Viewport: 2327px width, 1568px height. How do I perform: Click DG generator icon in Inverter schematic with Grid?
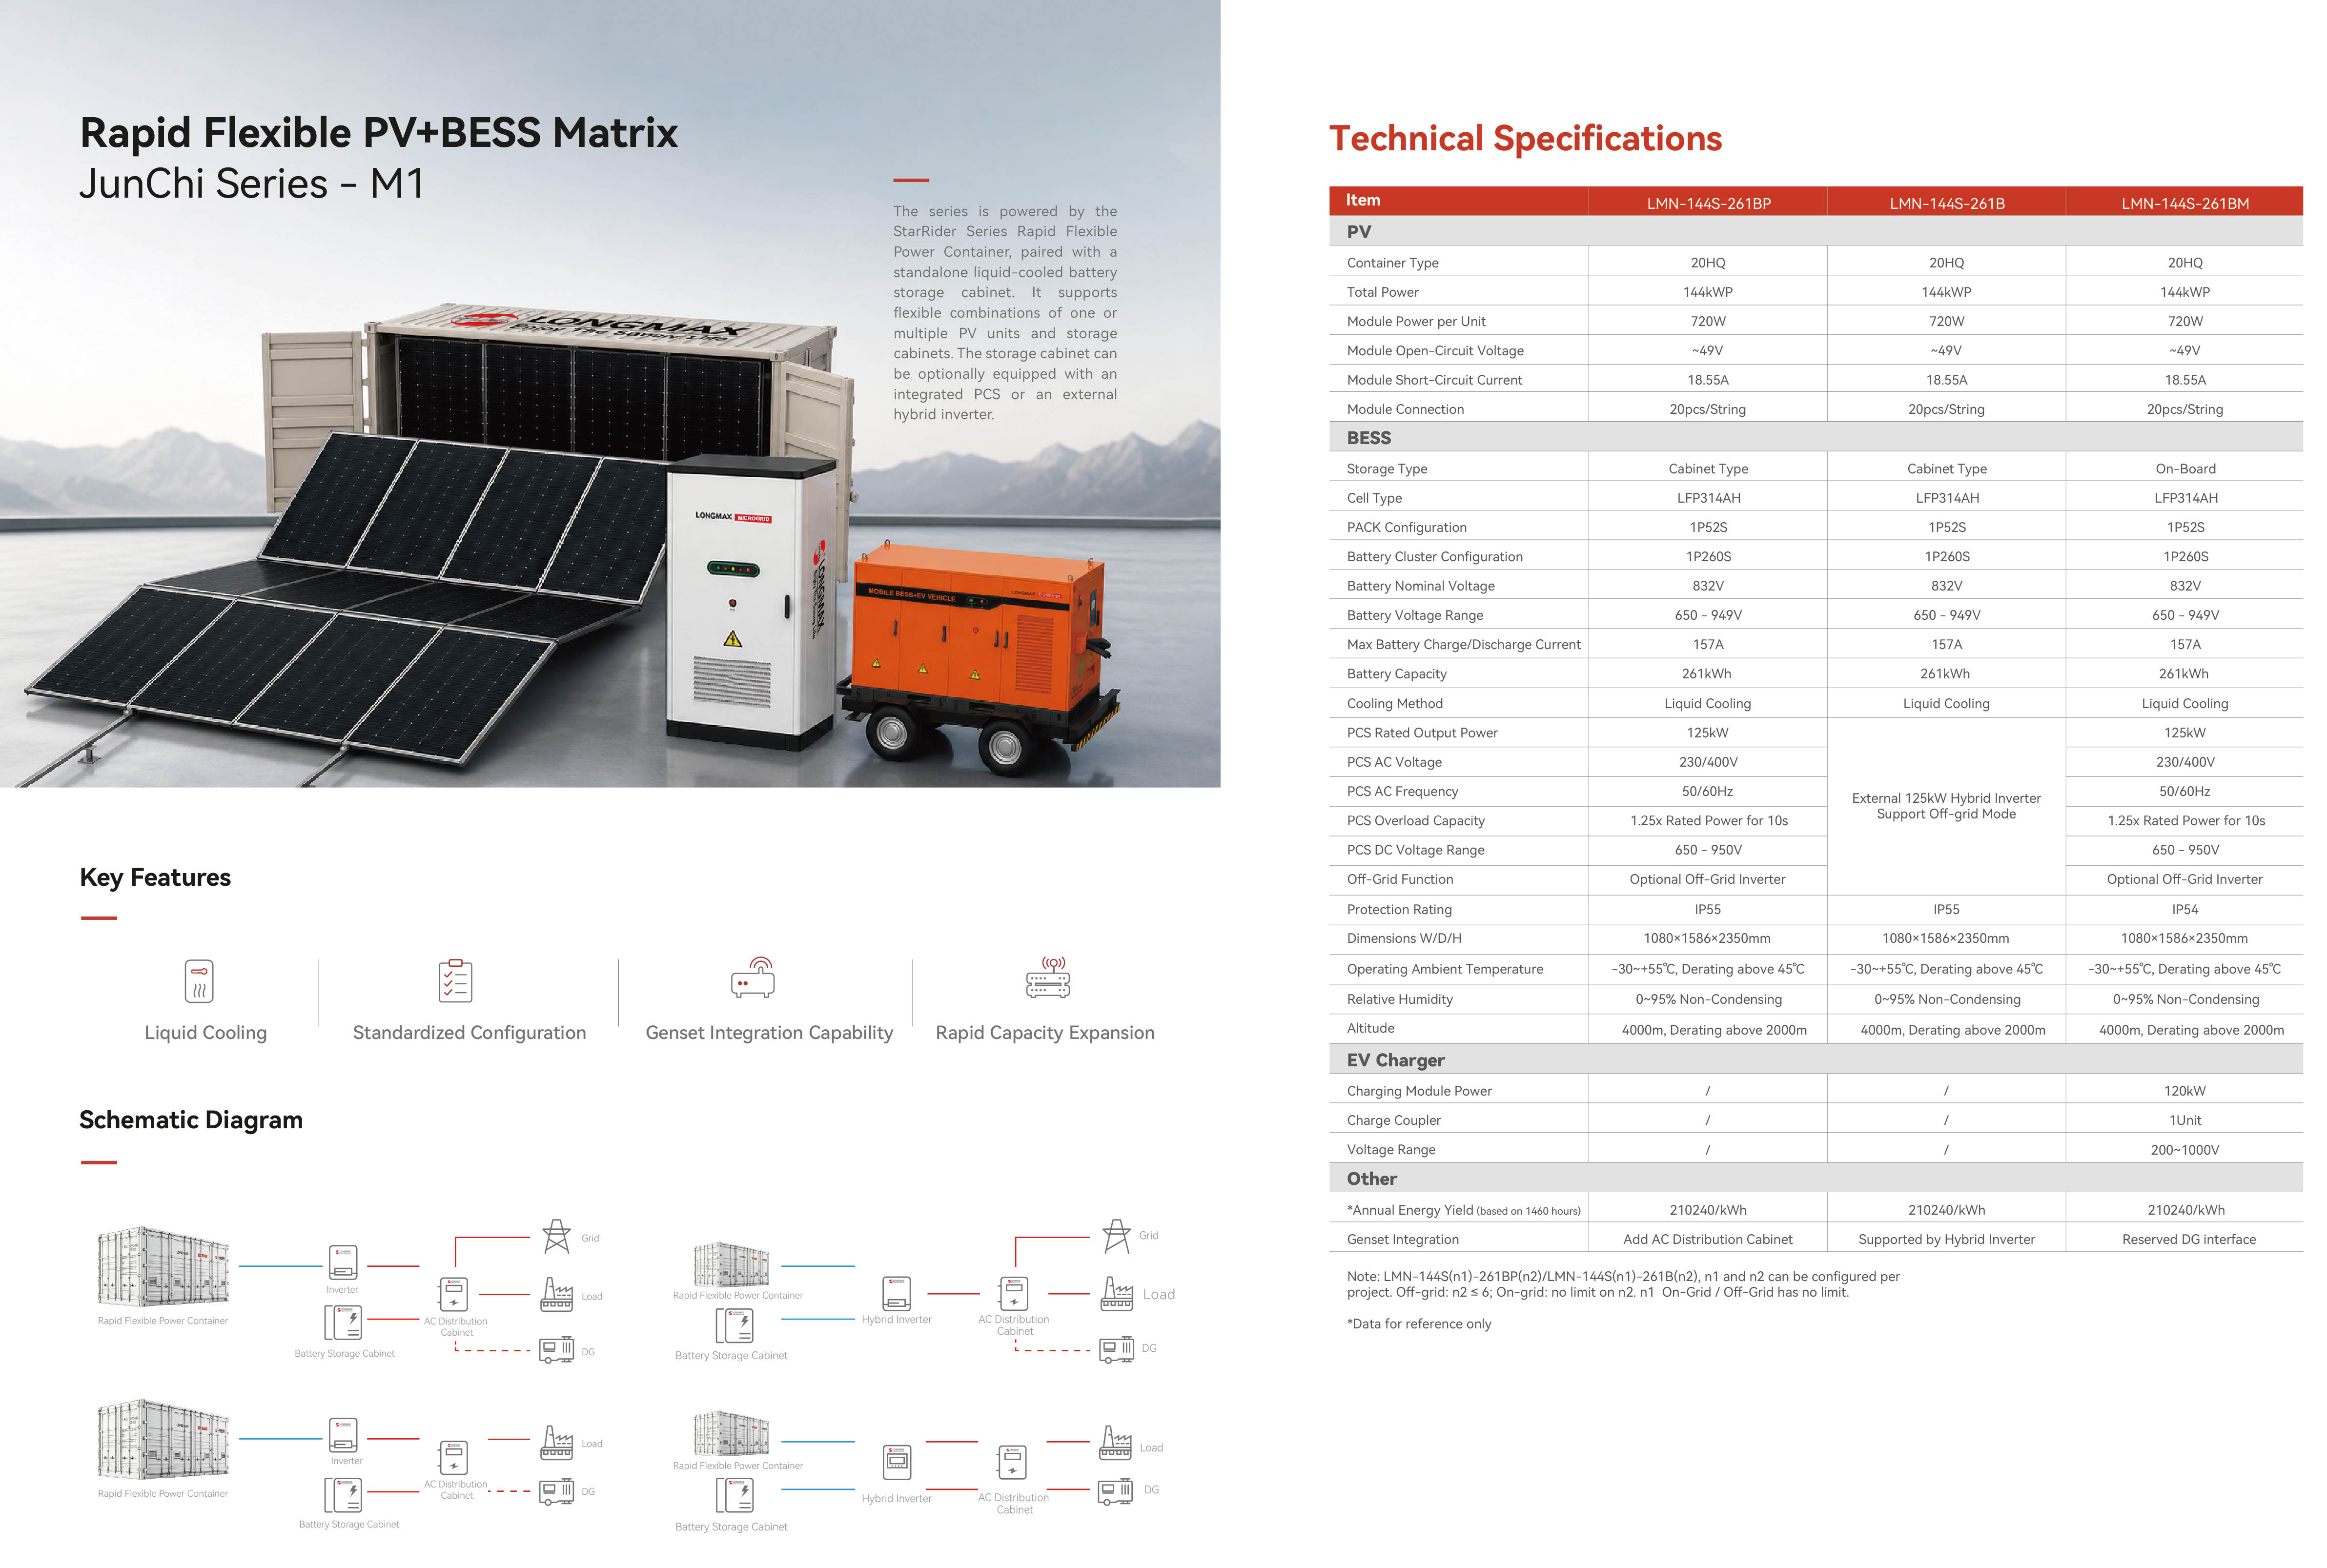click(556, 1350)
